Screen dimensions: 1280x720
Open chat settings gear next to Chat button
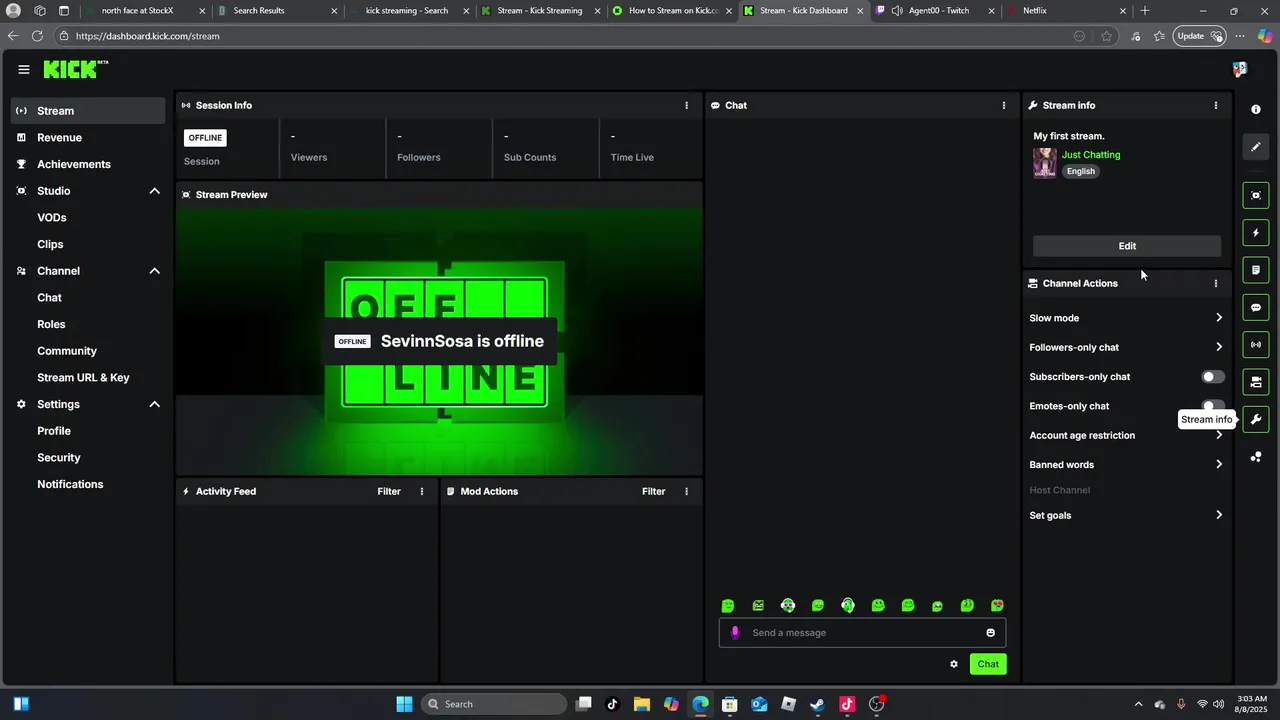(x=954, y=664)
